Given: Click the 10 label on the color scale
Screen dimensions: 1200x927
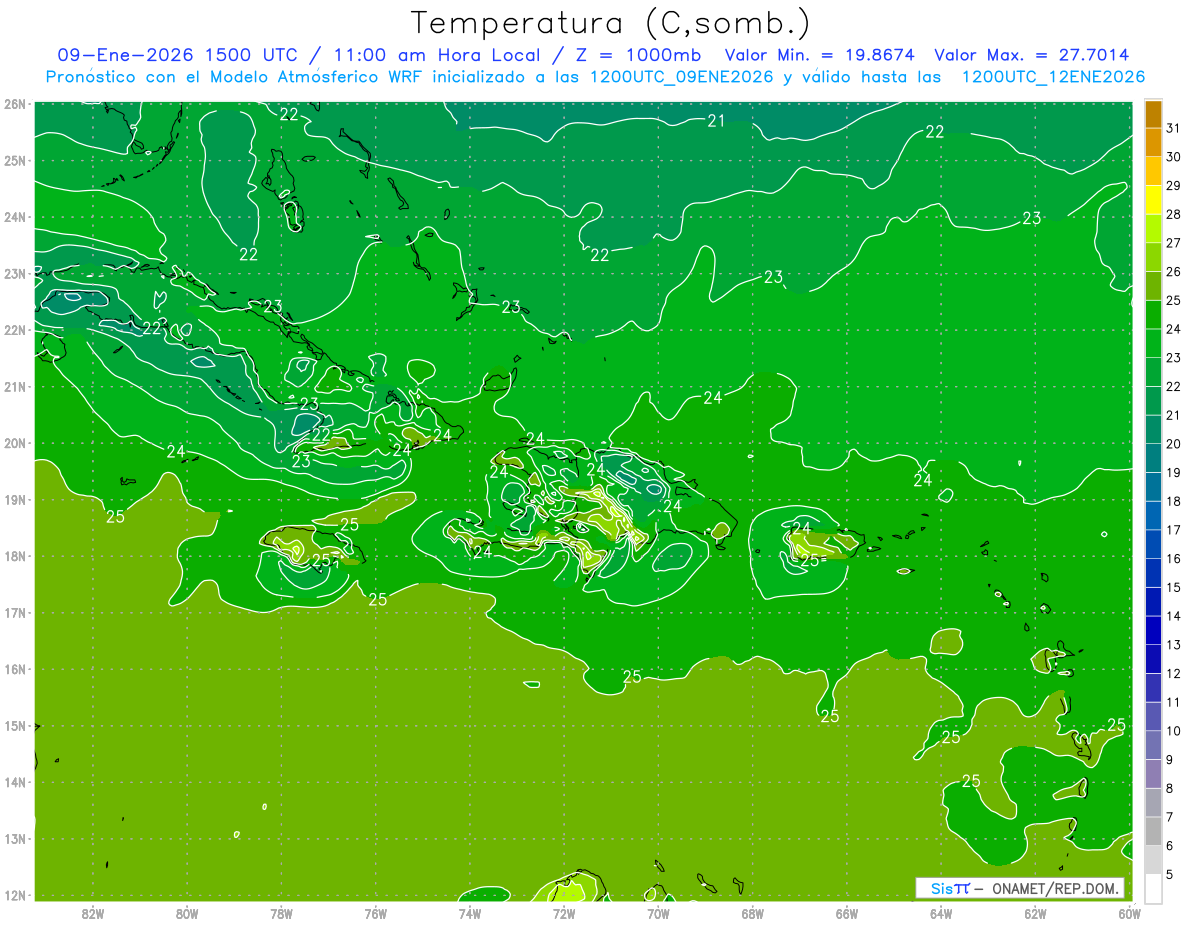Looking at the screenshot, I should [x=1174, y=731].
